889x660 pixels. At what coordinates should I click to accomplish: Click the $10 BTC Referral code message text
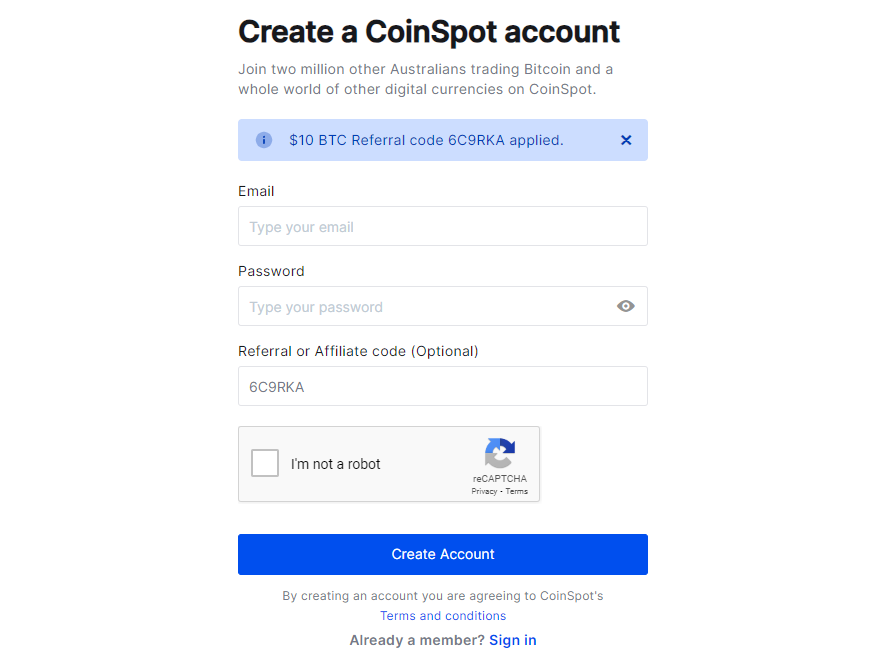click(x=426, y=140)
